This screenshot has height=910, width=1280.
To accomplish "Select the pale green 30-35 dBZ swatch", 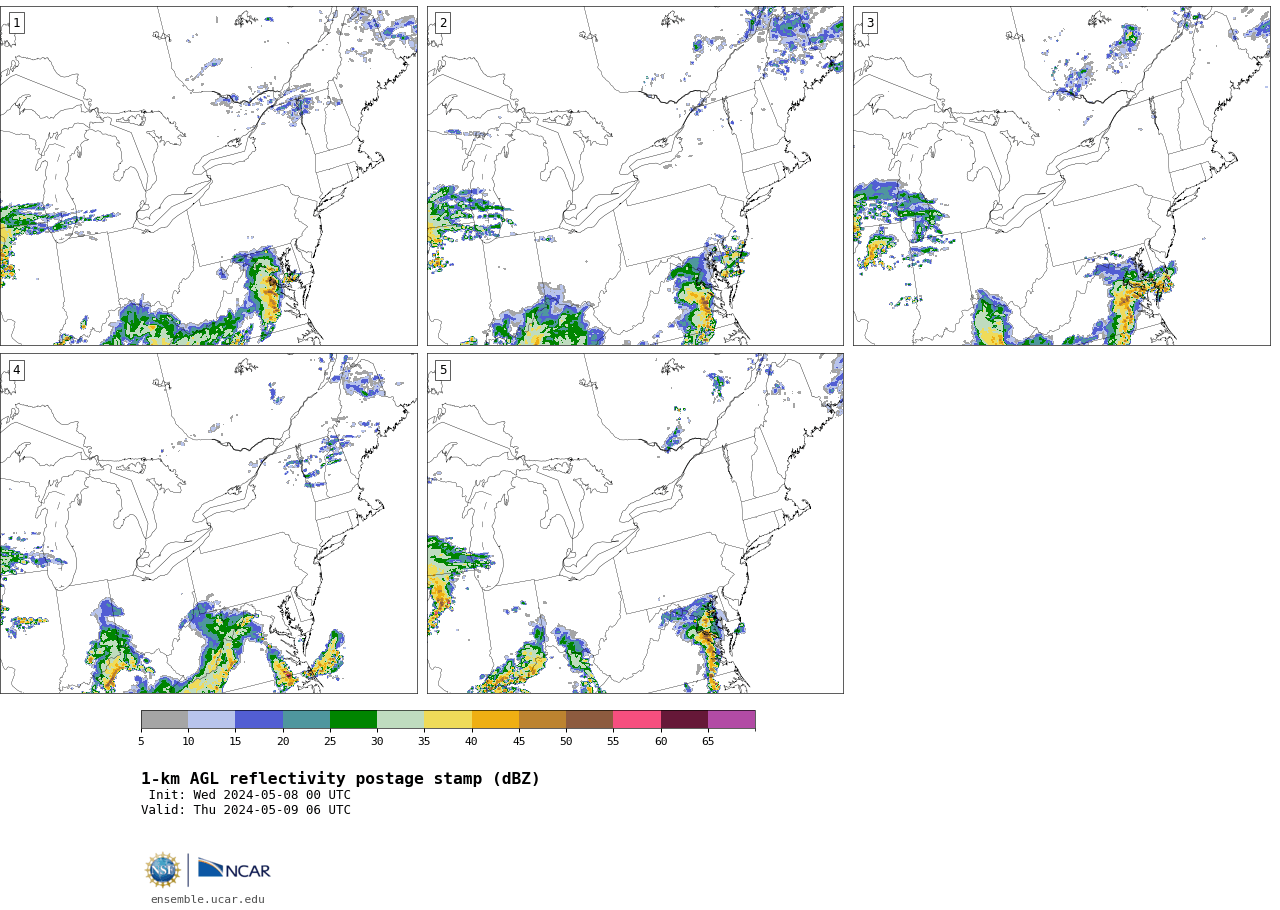I will tap(400, 720).
